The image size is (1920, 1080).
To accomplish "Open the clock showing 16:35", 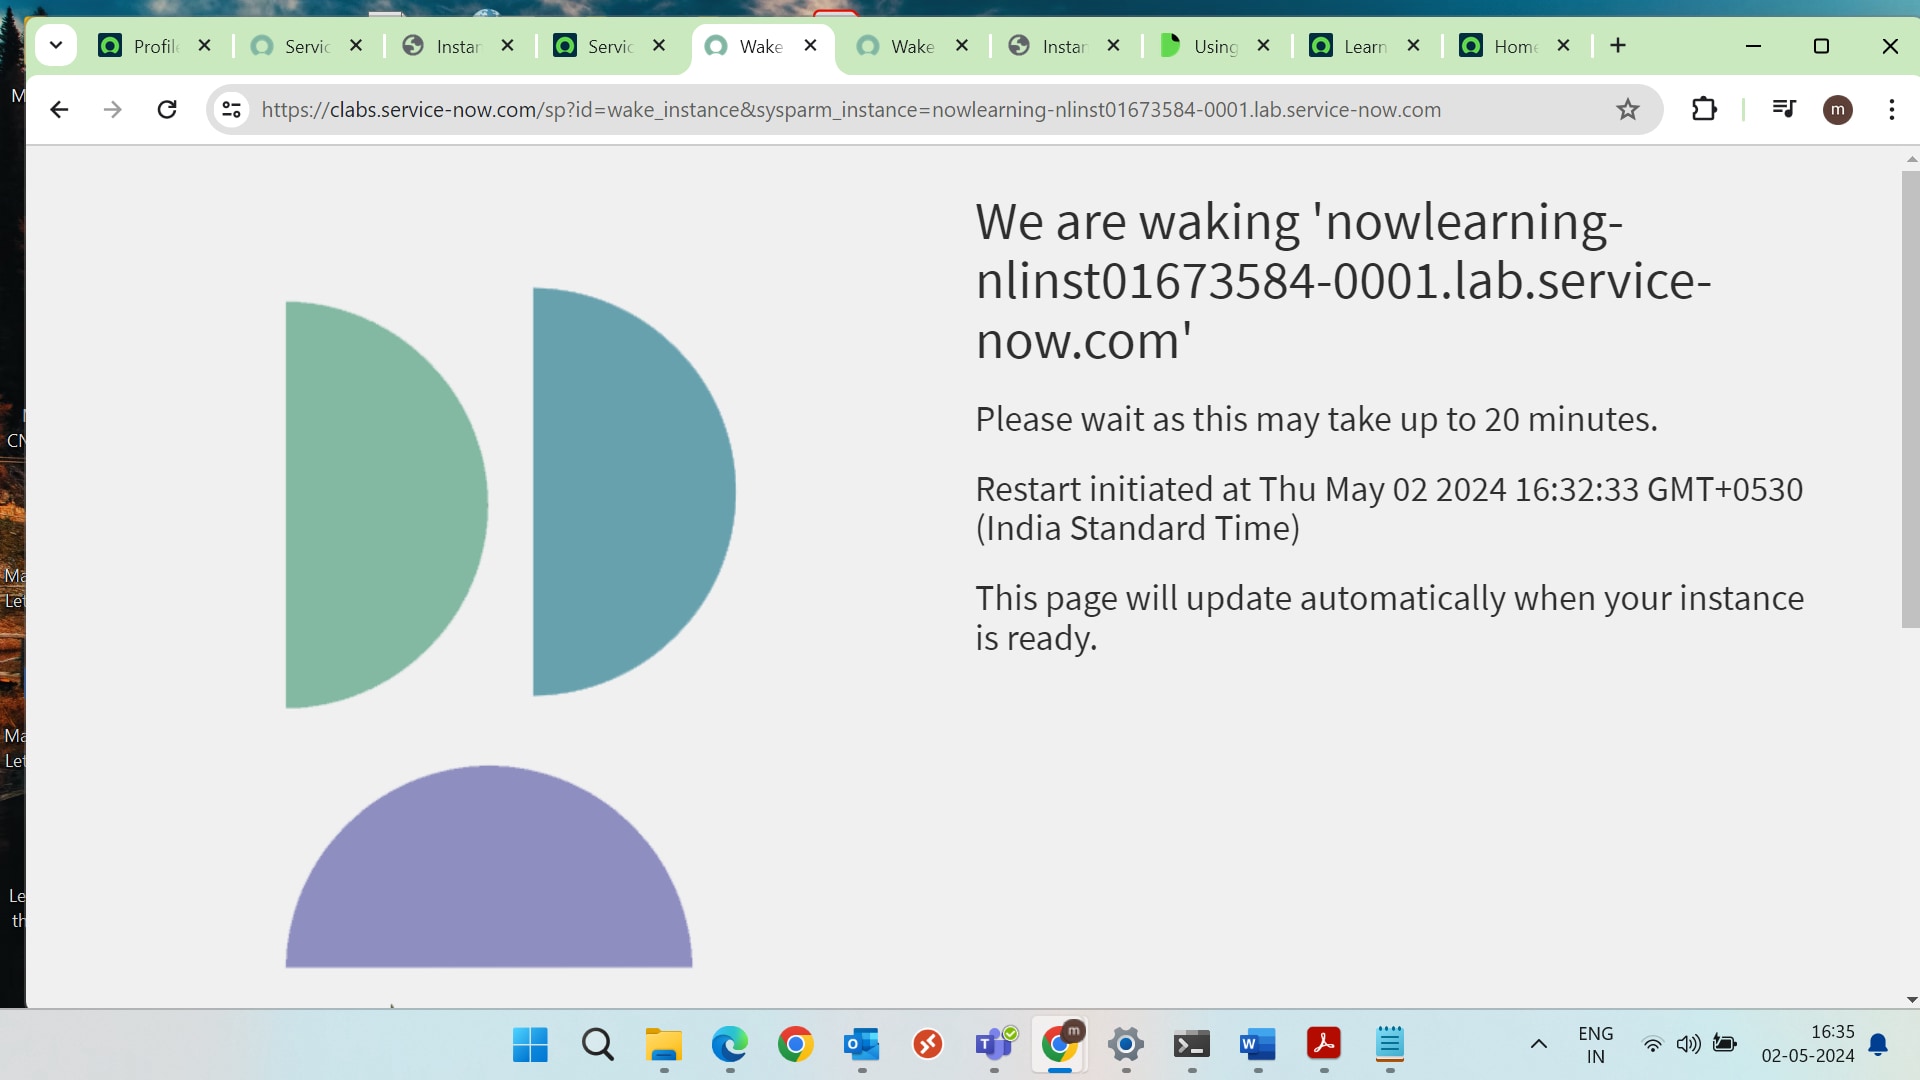I will (1808, 1044).
